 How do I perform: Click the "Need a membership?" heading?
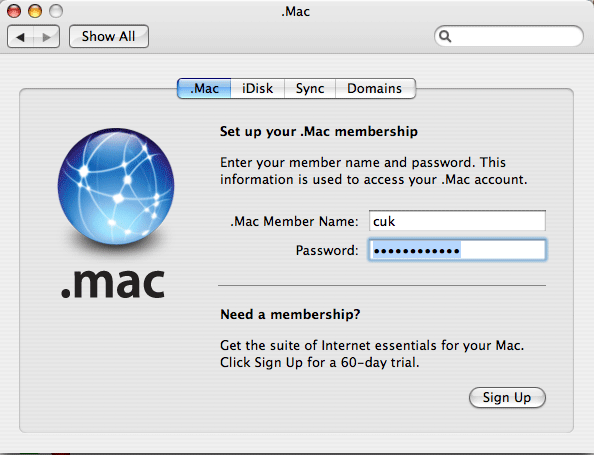click(290, 314)
